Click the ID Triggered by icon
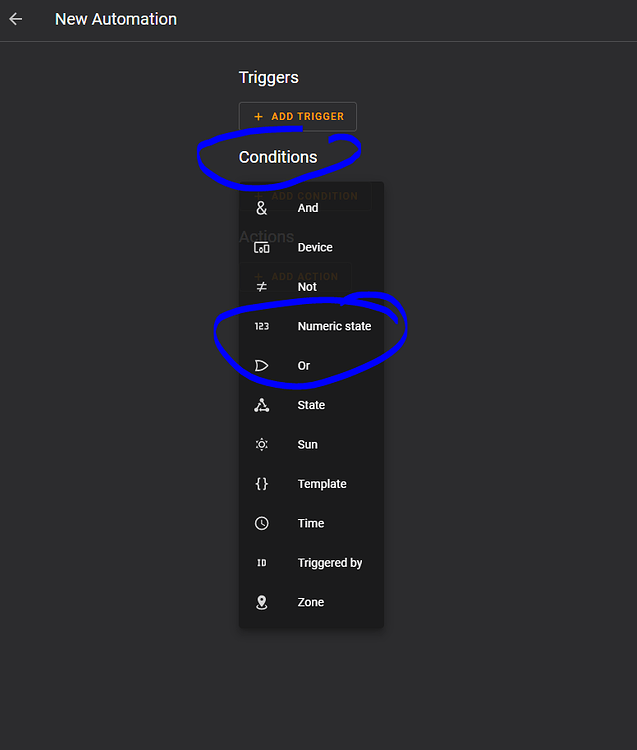Viewport: 637px width, 750px height. (x=262, y=563)
